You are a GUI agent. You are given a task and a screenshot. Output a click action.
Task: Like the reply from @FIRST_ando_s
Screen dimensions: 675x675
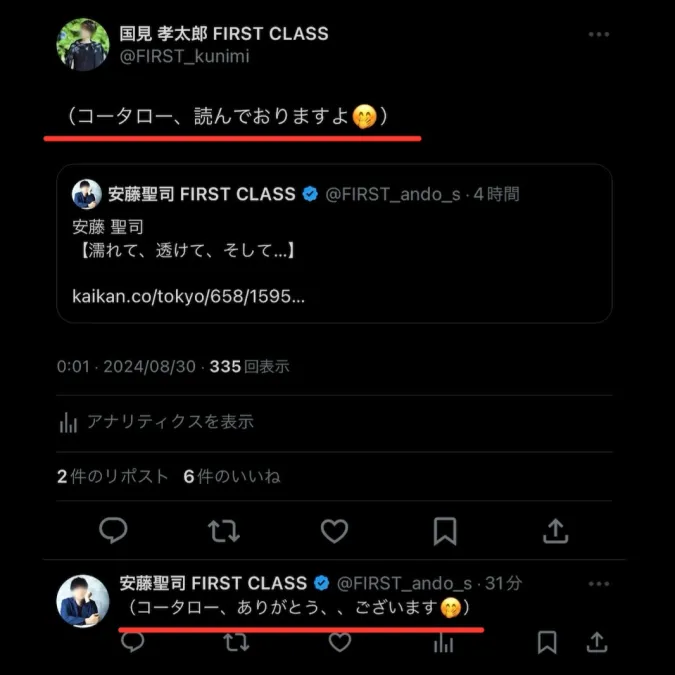(x=340, y=642)
